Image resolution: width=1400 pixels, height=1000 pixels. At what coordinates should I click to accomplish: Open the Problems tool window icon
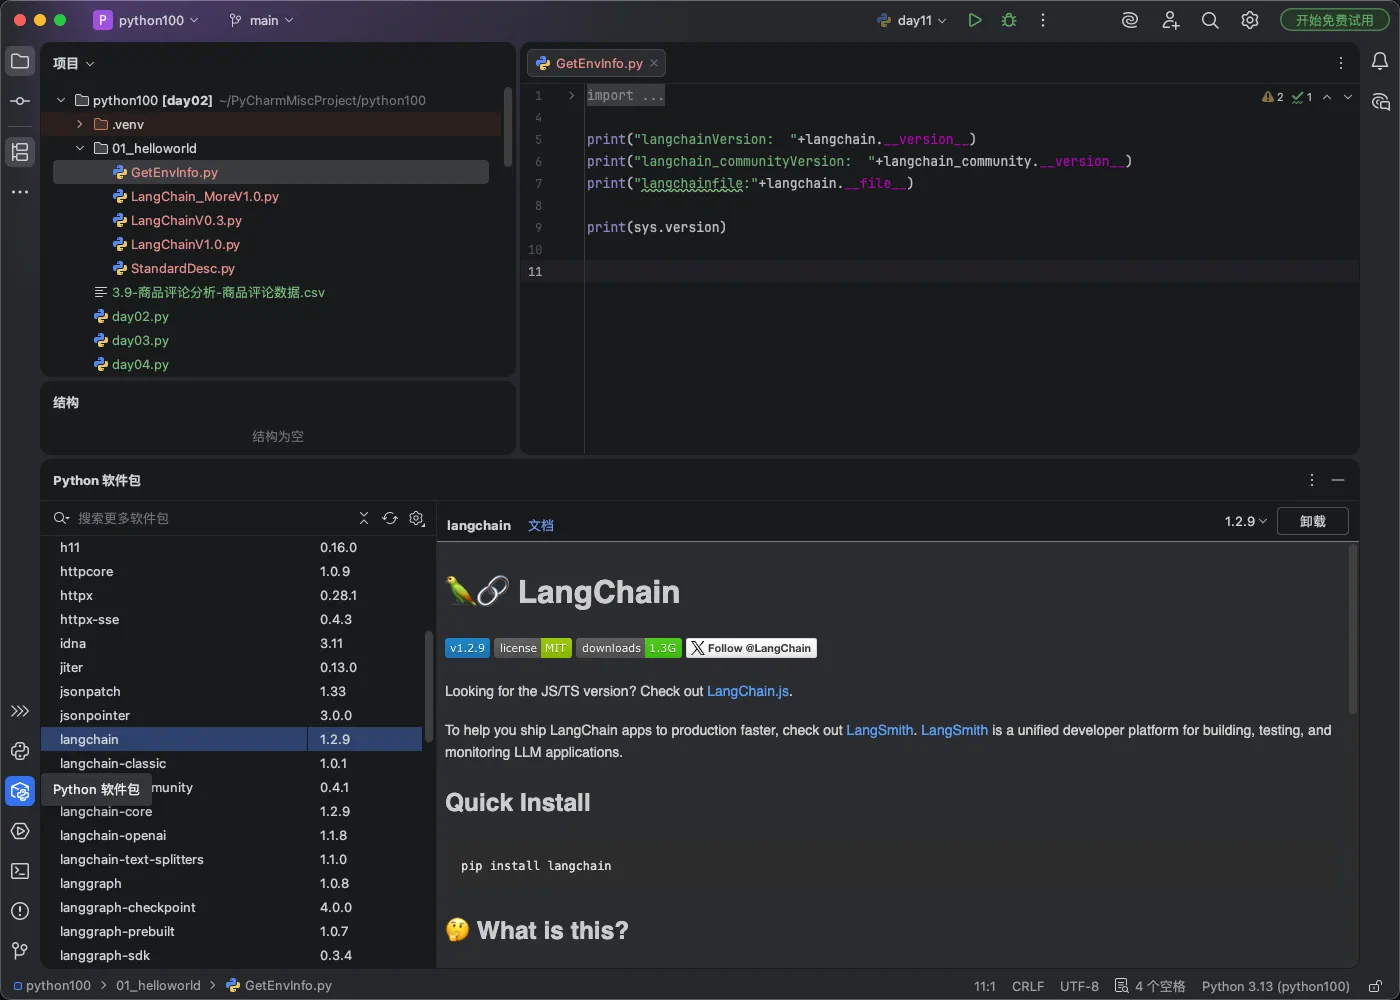20,911
